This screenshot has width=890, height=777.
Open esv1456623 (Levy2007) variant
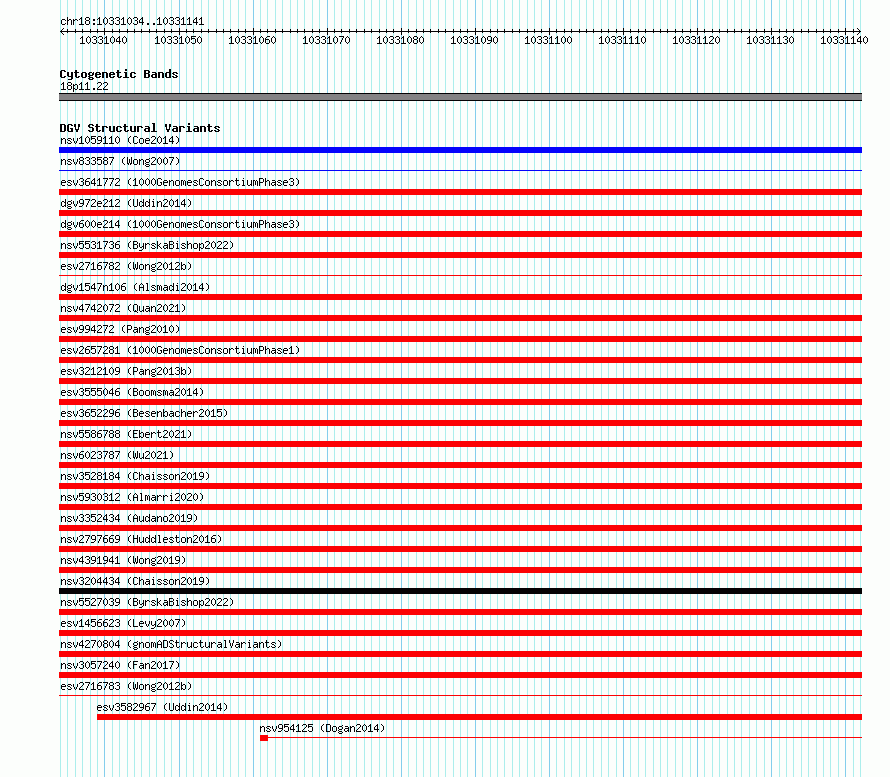pyautogui.click(x=123, y=623)
